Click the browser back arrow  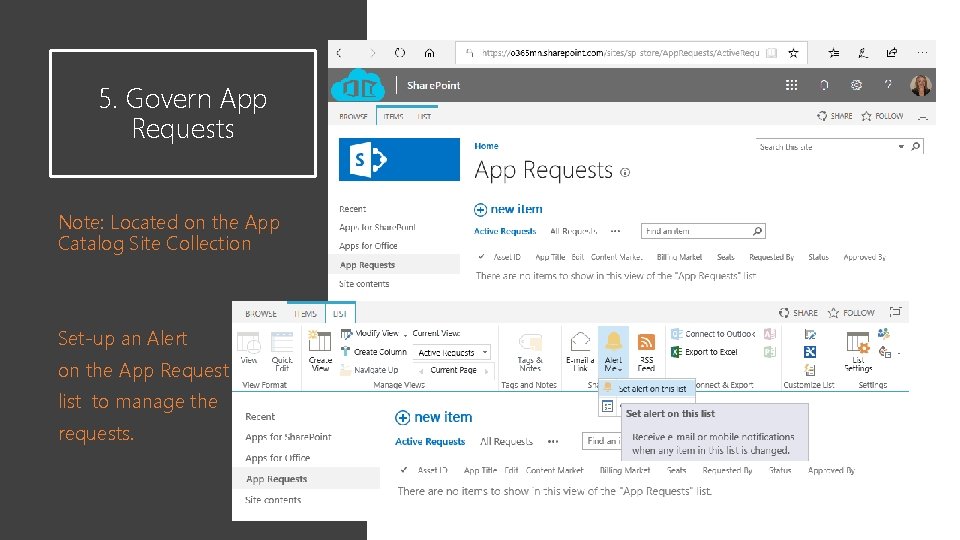coord(339,53)
